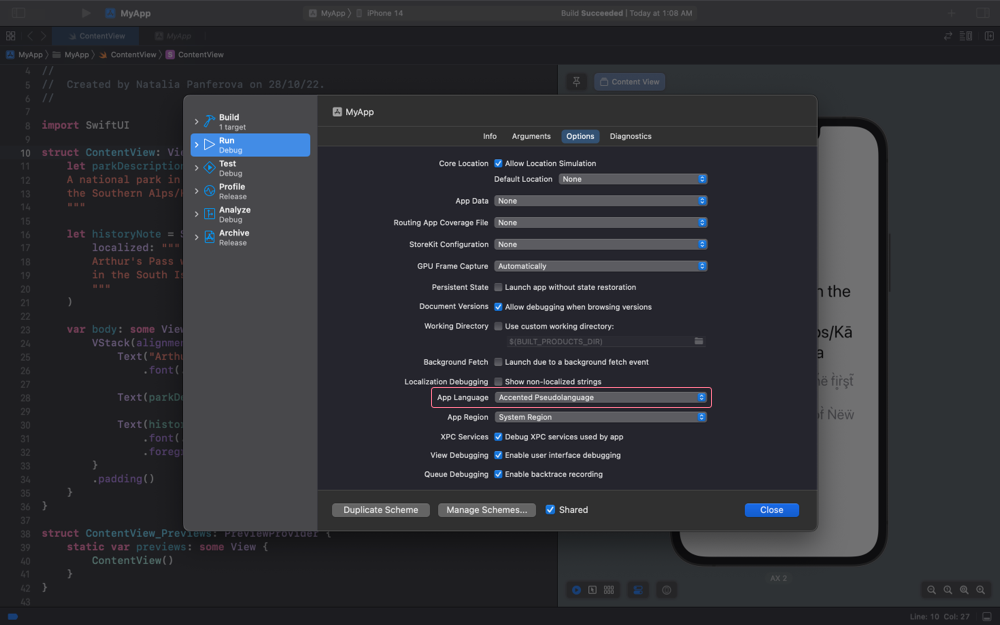This screenshot has height=625, width=1000.
Task: Switch to the Arguments tab
Action: [531, 136]
